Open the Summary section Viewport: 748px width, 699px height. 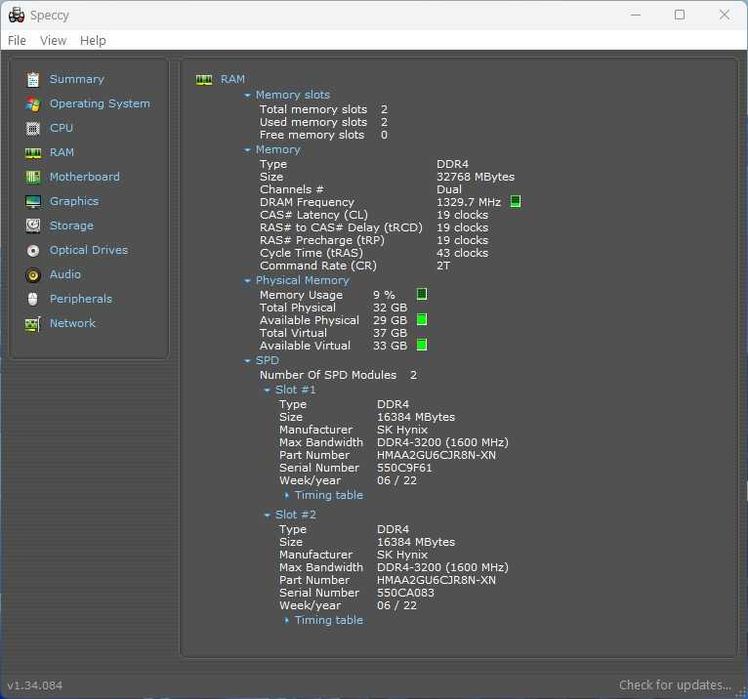click(x=77, y=79)
